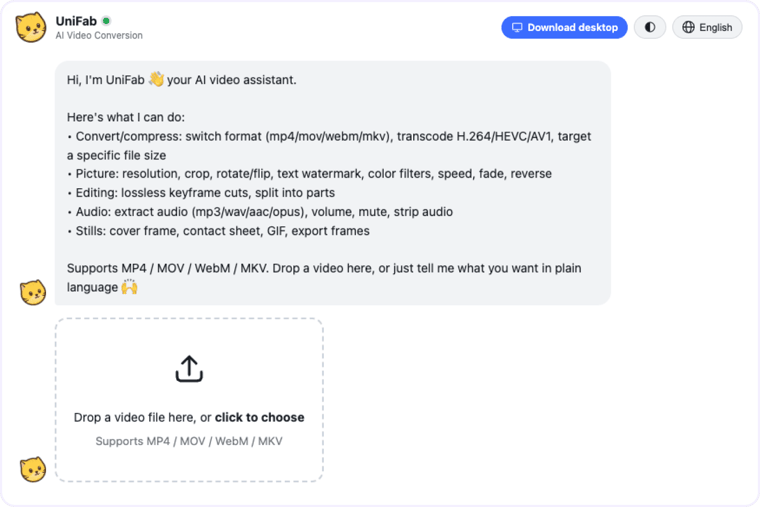Click the green online status dot
The width and height of the screenshot is (760, 507).
point(106,21)
